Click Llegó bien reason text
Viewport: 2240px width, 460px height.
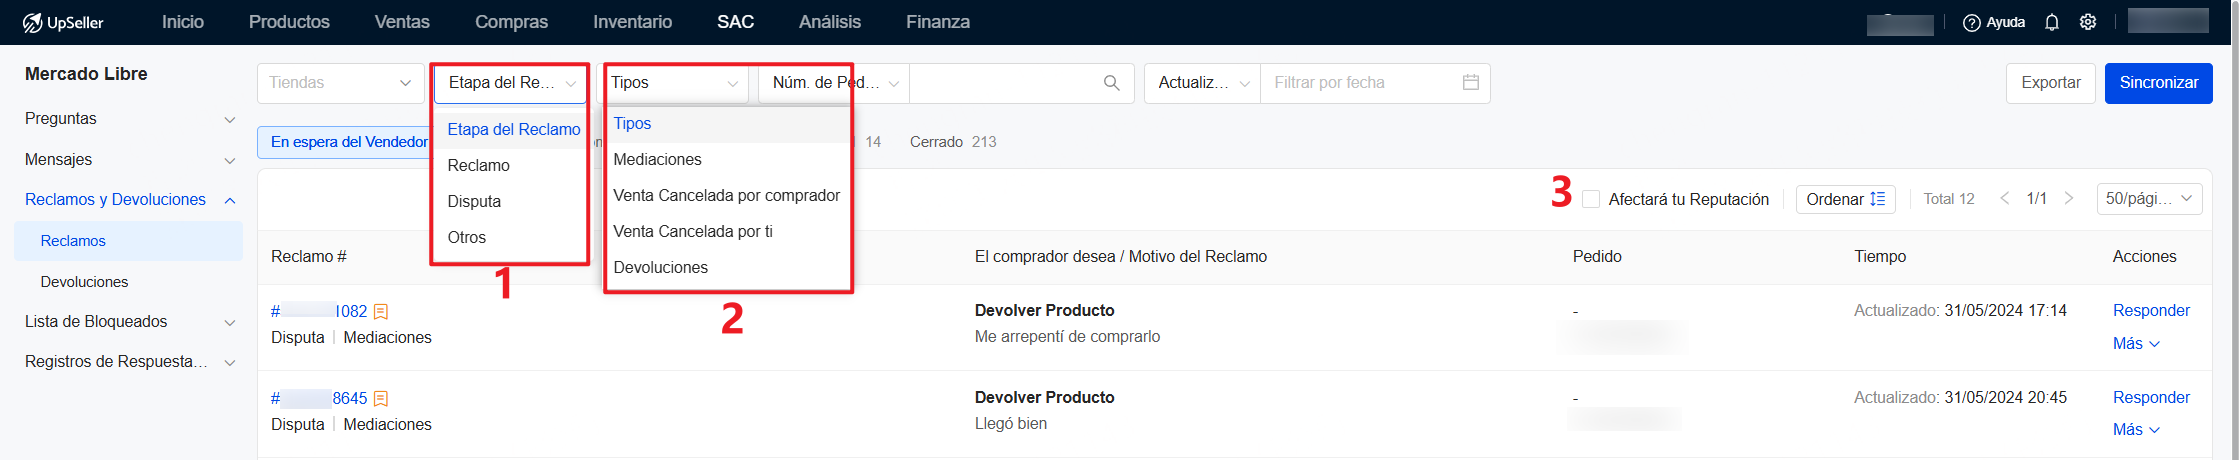[x=1011, y=424]
